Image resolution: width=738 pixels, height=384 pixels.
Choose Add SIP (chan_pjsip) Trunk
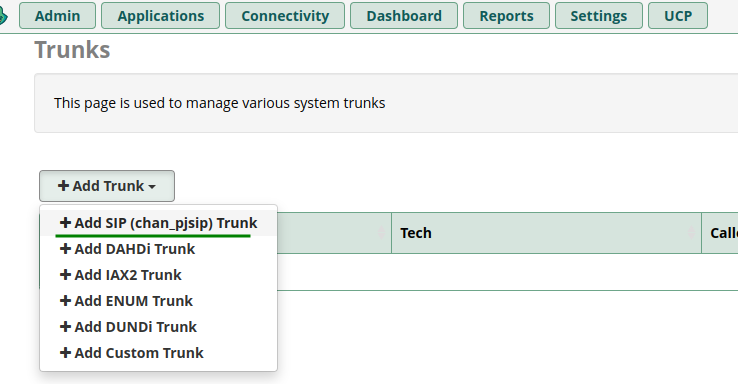click(x=159, y=223)
